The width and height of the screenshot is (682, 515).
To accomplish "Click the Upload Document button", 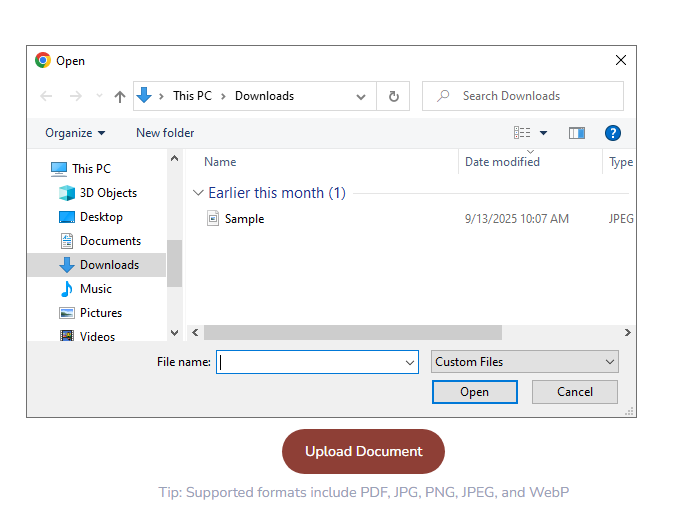I will tap(363, 451).
